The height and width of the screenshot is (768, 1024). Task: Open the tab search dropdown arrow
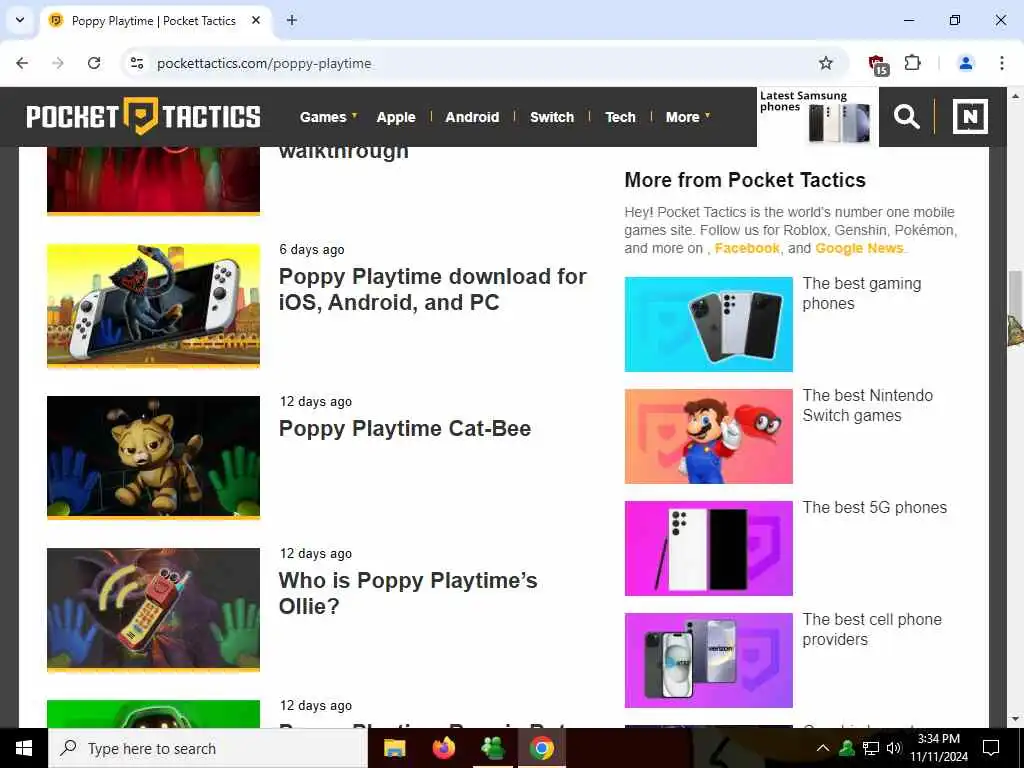[20, 20]
